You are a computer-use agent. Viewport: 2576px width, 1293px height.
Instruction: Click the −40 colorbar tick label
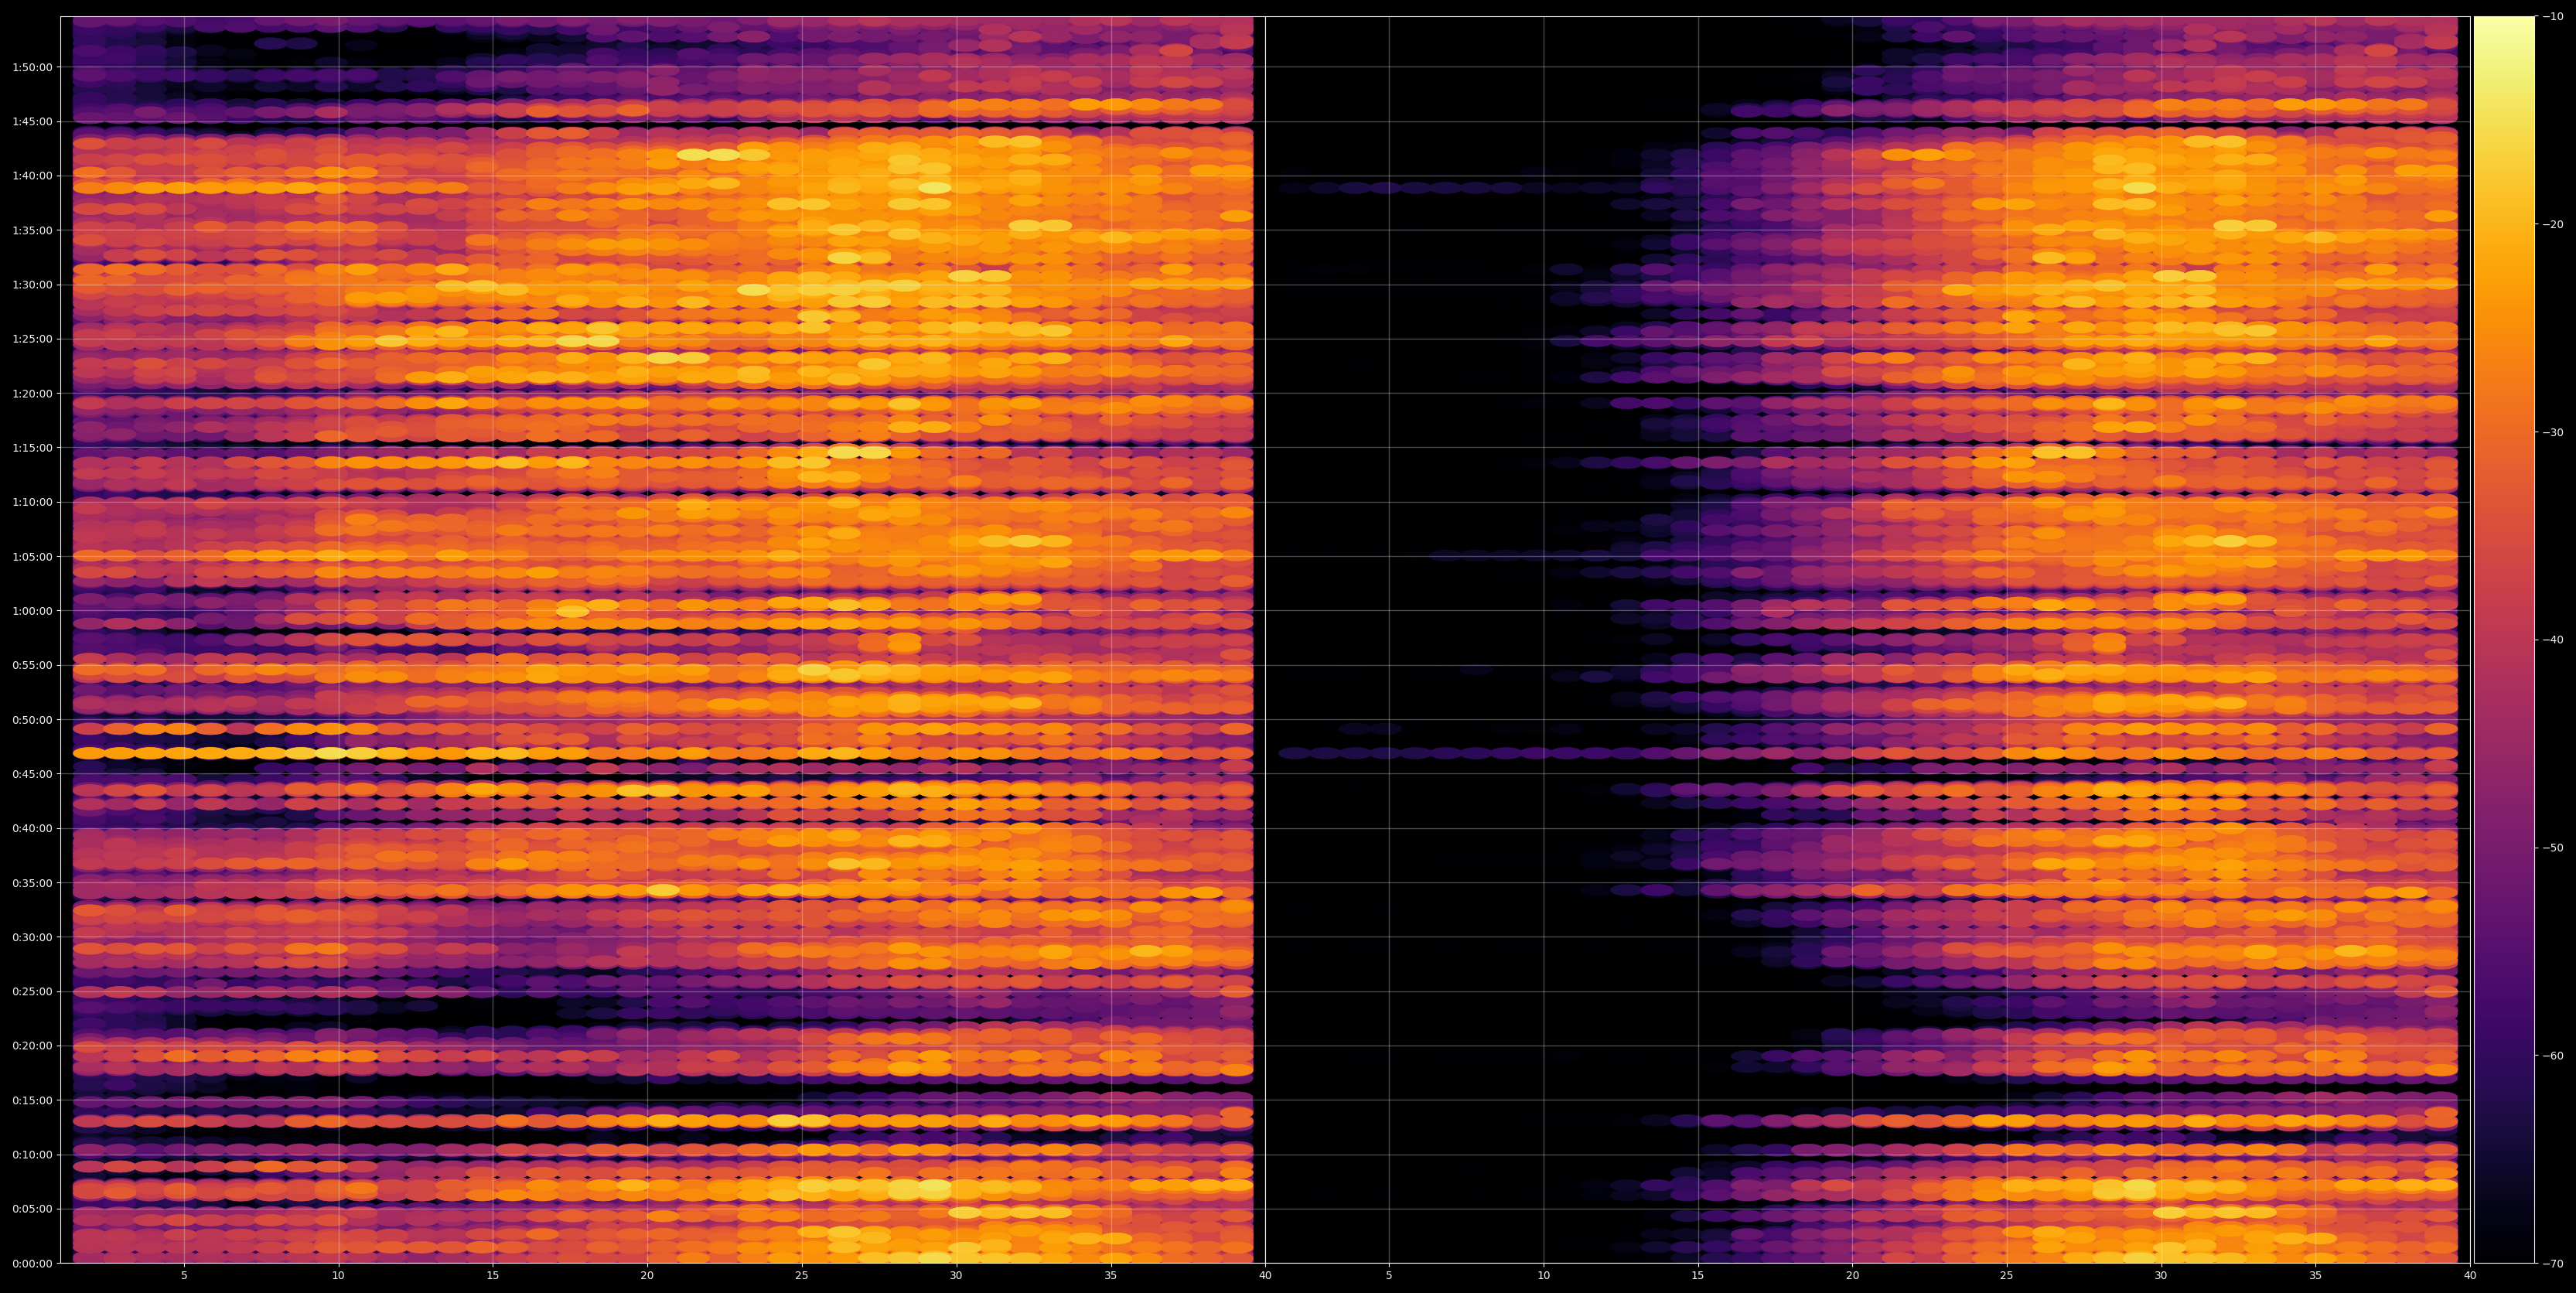click(2552, 640)
